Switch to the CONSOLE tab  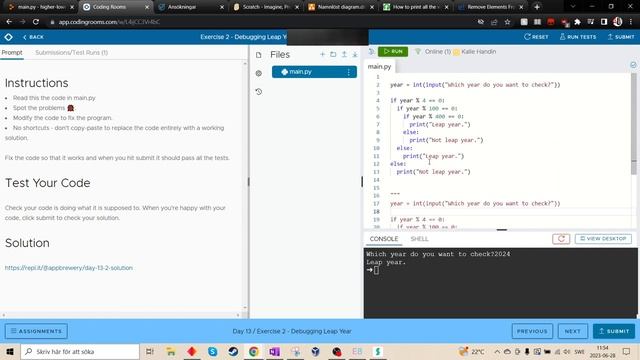click(x=384, y=239)
